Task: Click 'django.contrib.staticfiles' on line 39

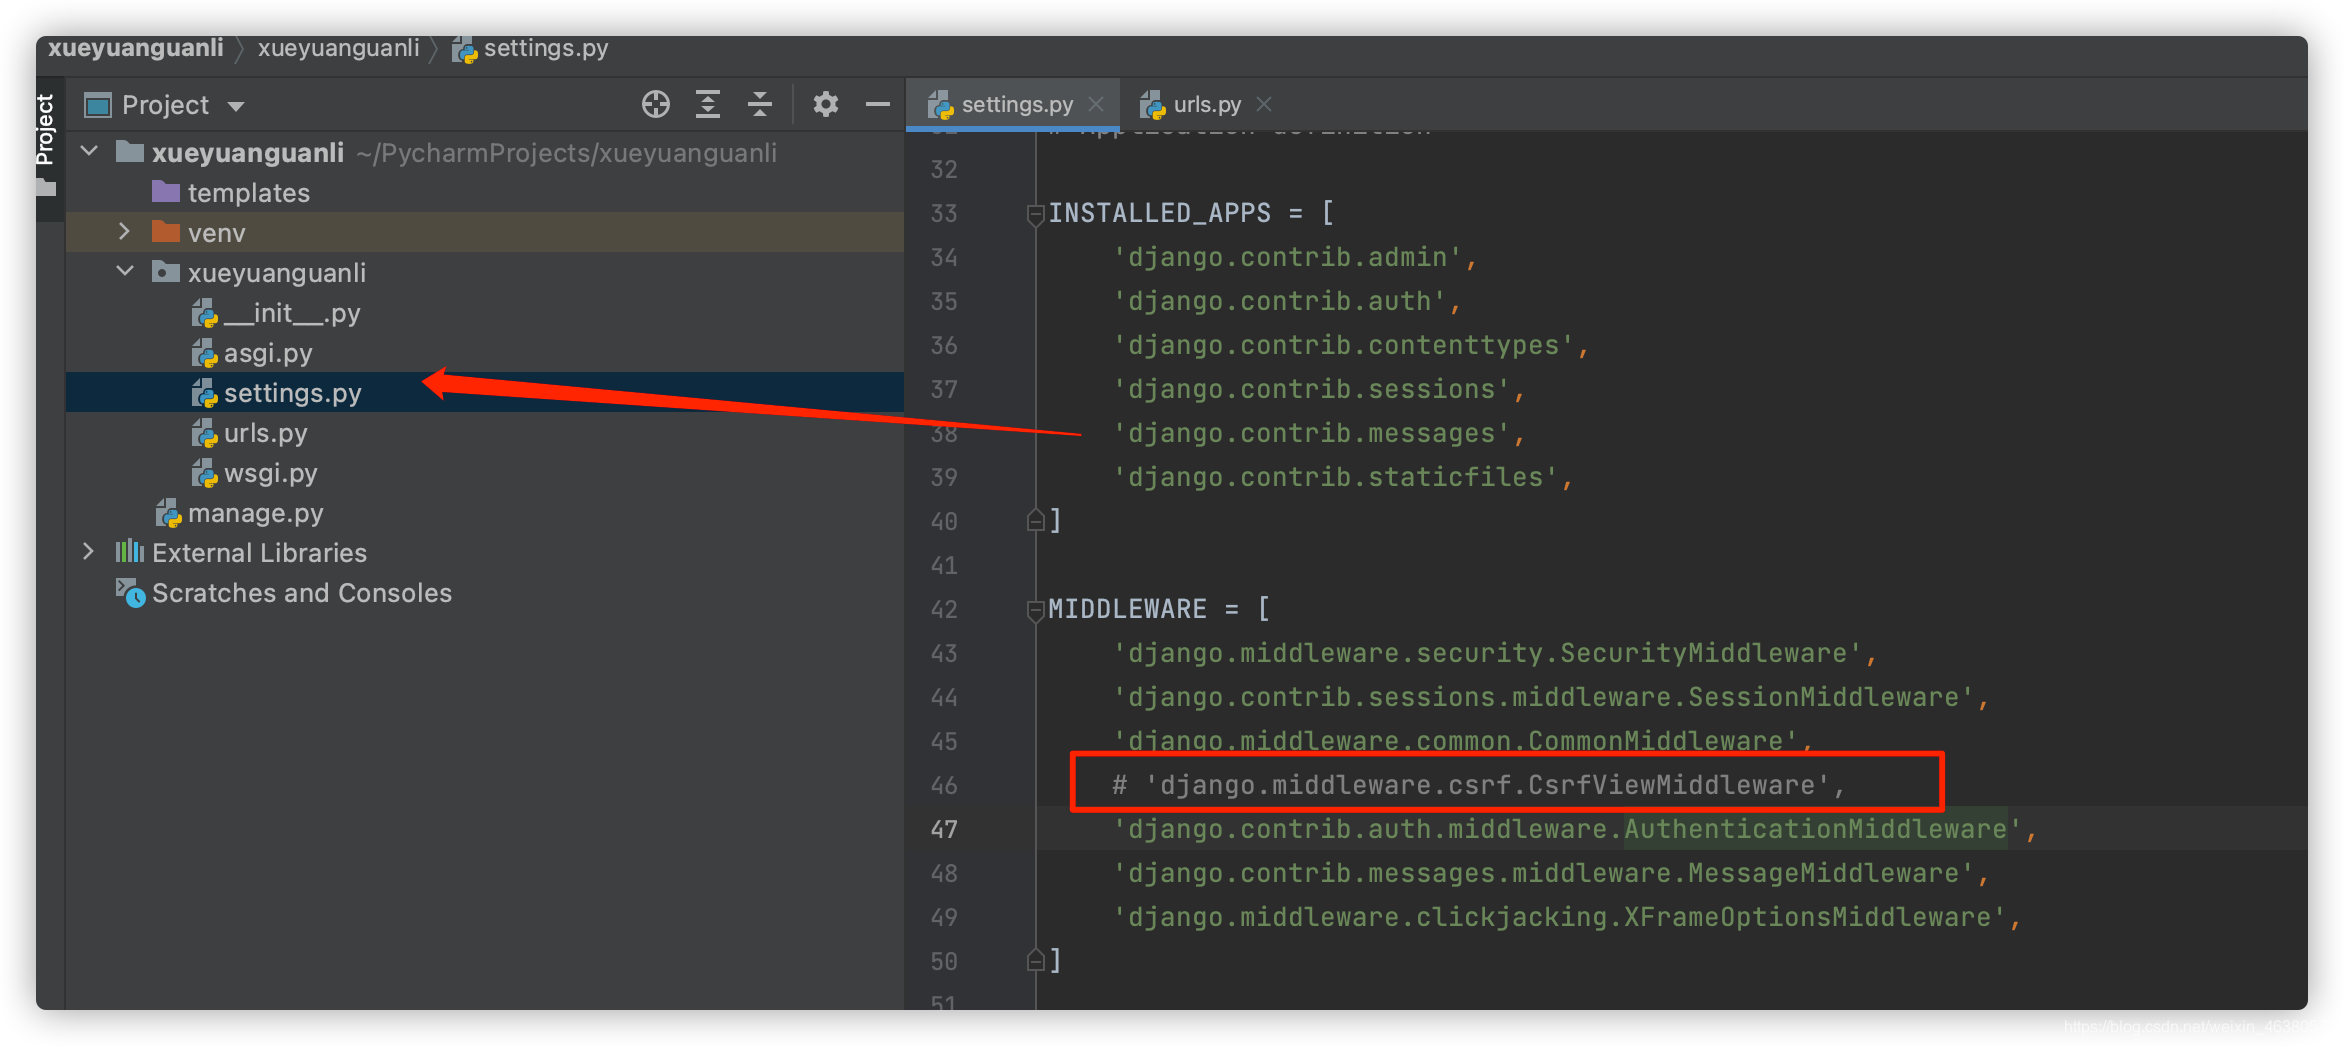Action: (x=1336, y=477)
